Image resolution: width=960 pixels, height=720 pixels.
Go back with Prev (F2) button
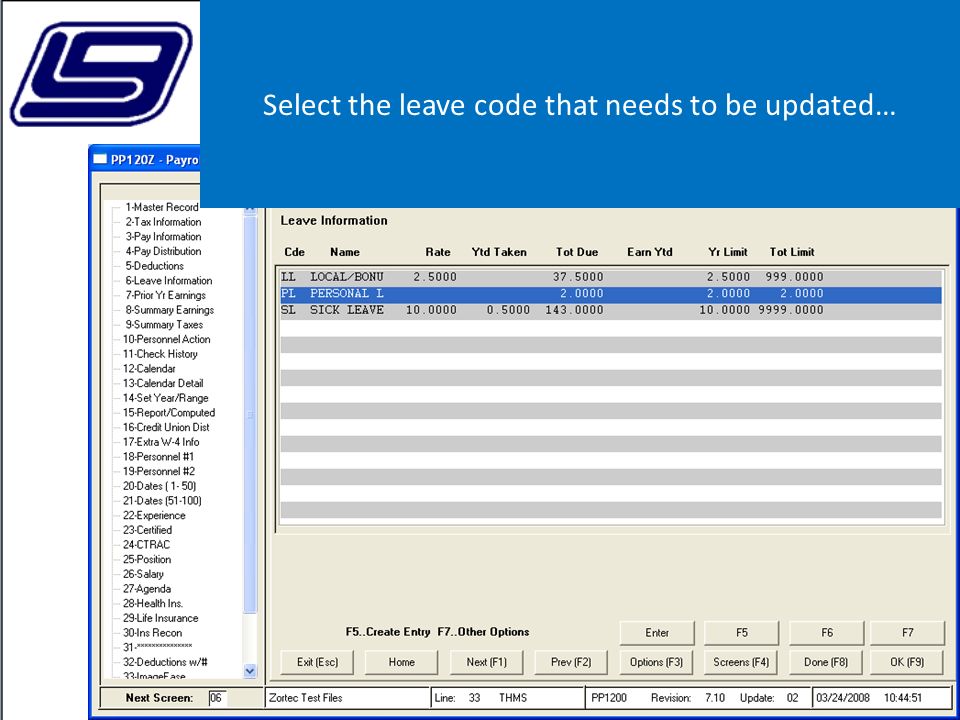571,662
